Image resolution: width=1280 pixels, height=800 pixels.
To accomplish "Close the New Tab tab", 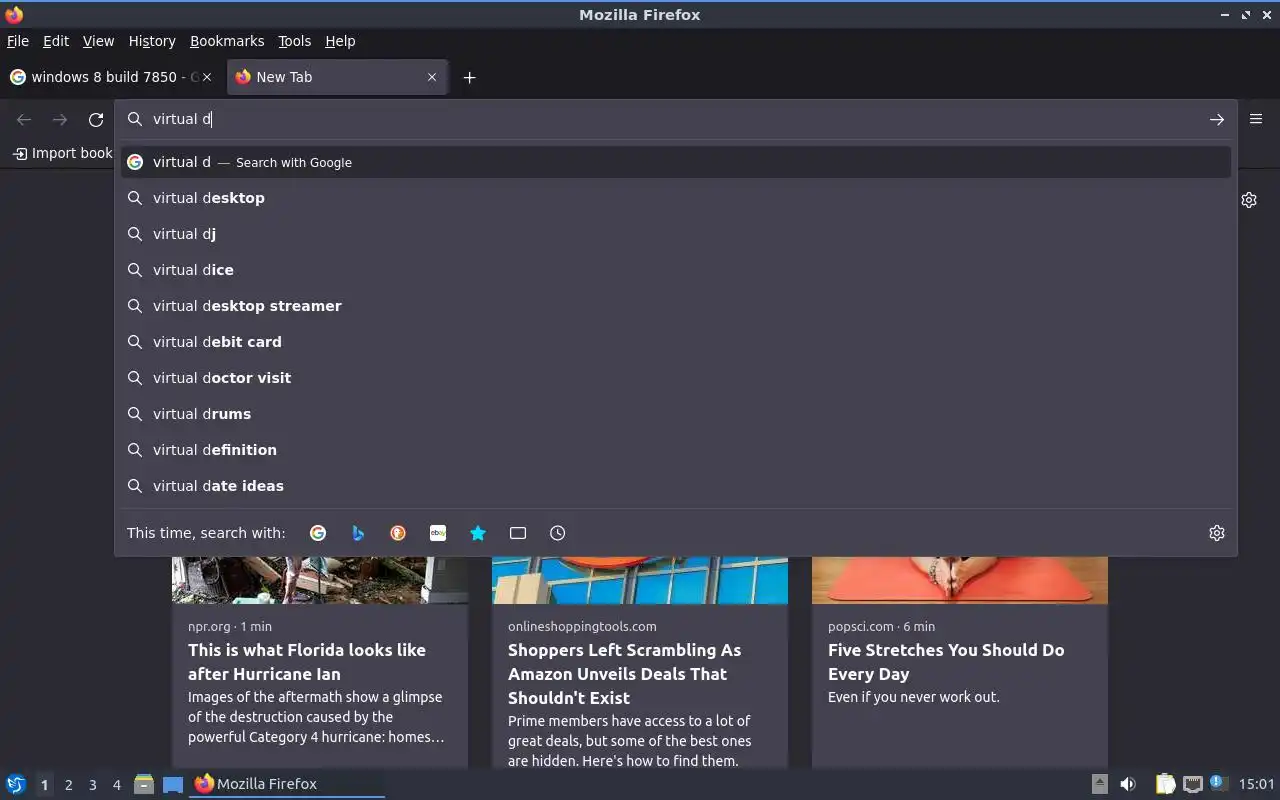I will pos(432,77).
